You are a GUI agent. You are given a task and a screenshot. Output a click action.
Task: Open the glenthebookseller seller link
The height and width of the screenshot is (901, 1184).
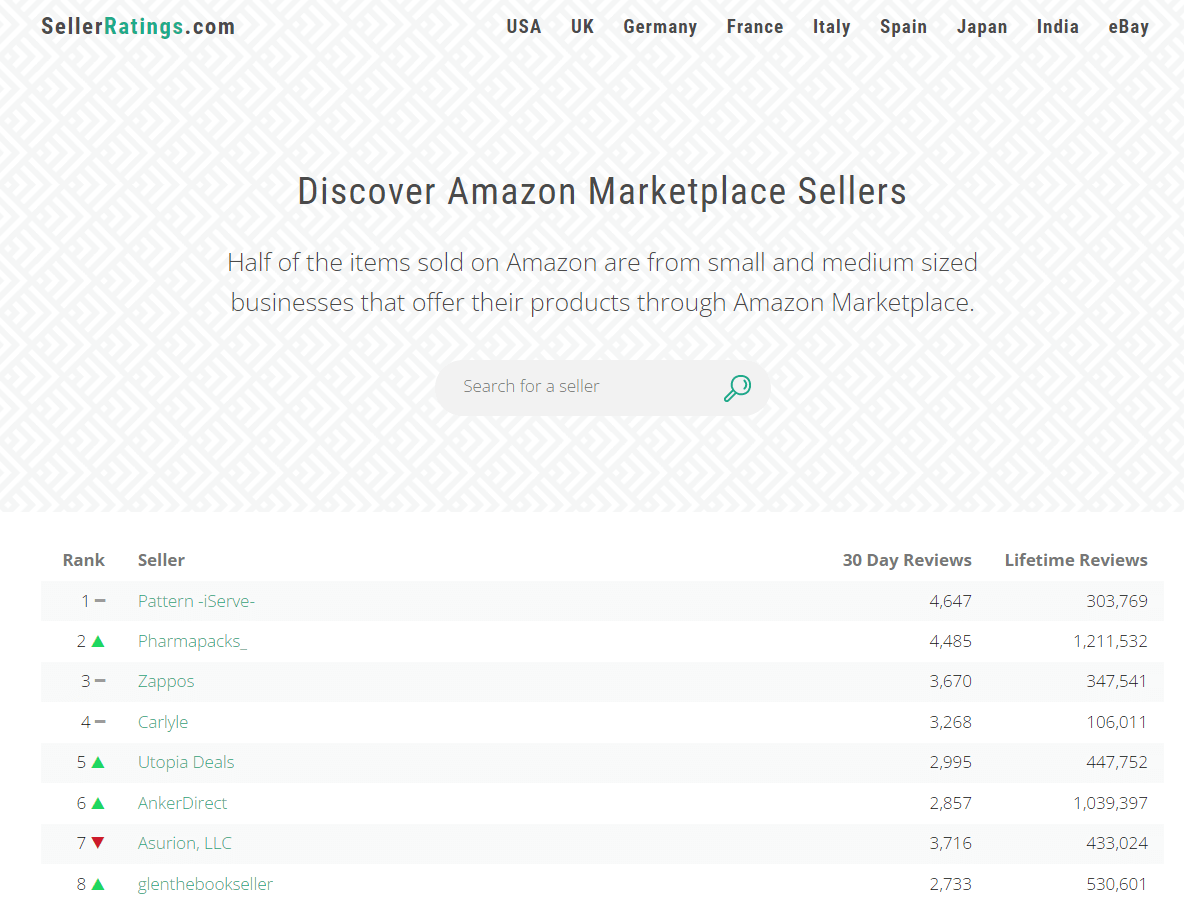pyautogui.click(x=205, y=884)
